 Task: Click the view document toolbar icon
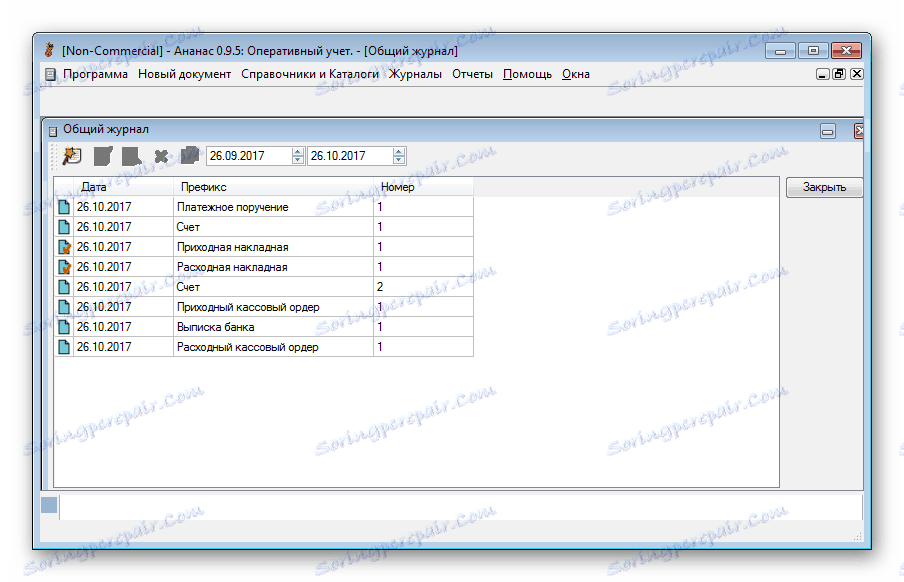(131, 156)
